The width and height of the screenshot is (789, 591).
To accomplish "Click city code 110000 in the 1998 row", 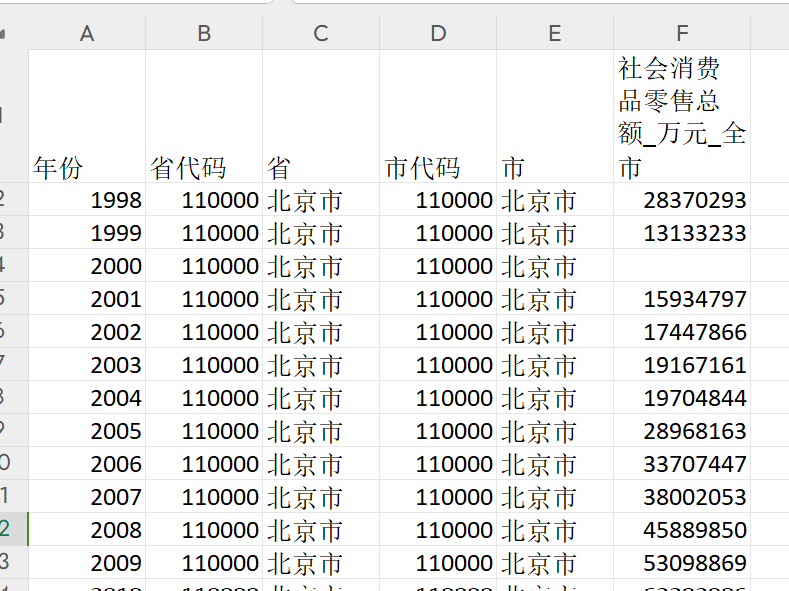I will pos(438,199).
